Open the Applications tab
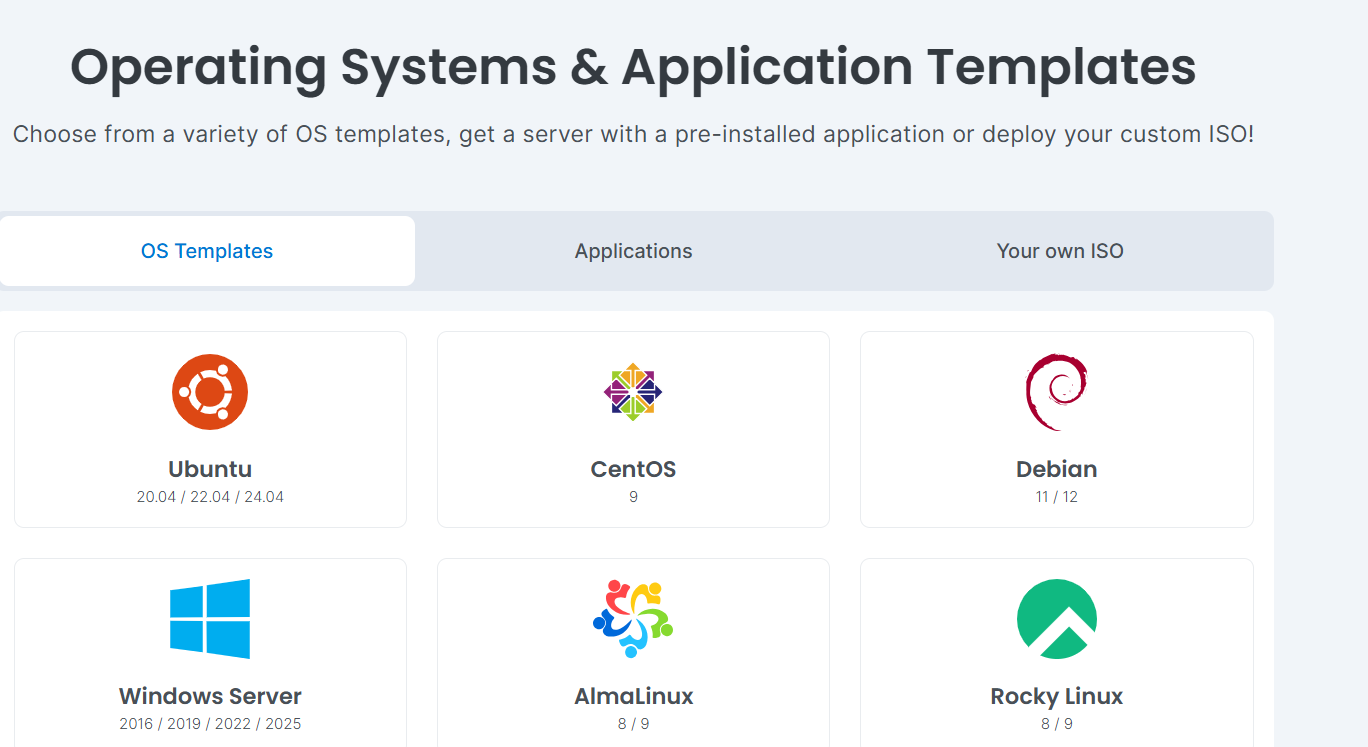Screen dimensions: 1368x747 (x=633, y=251)
